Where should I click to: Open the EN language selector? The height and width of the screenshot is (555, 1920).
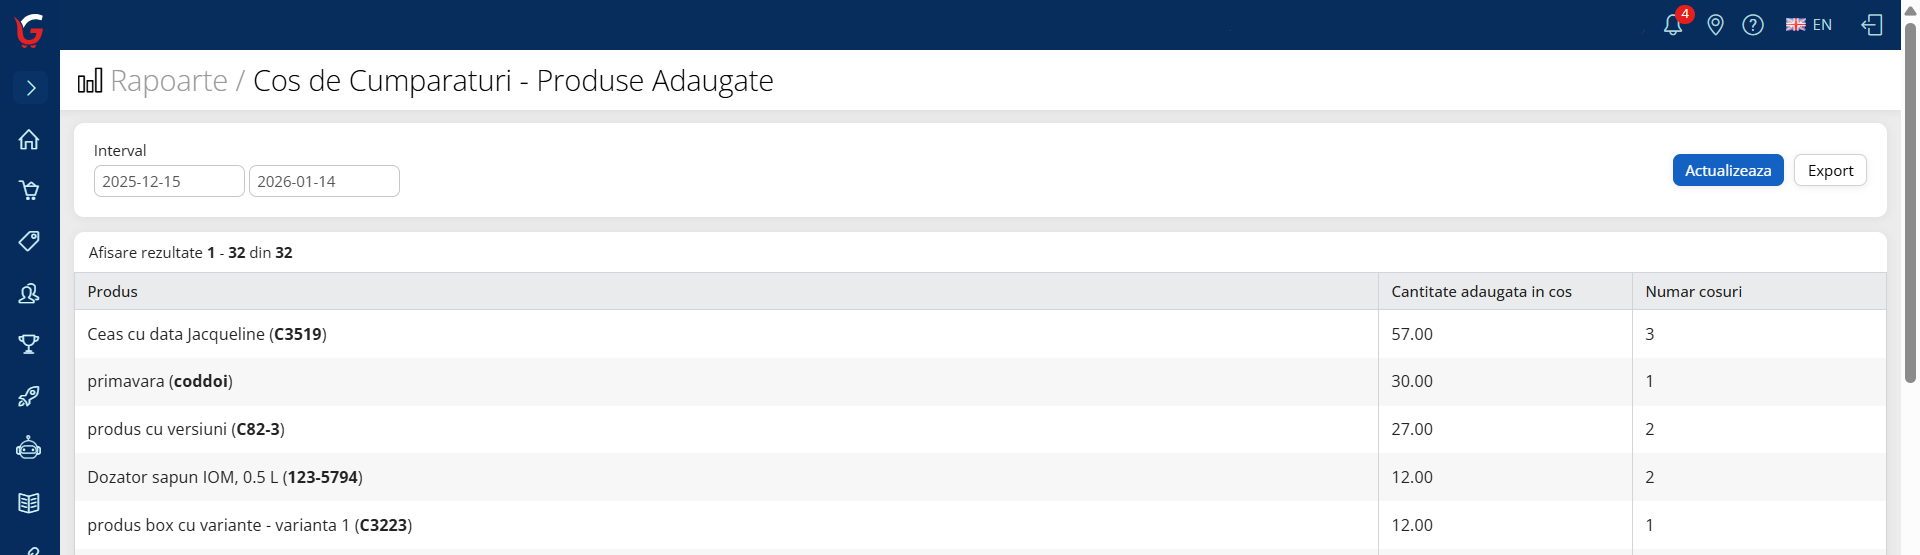(x=1809, y=25)
